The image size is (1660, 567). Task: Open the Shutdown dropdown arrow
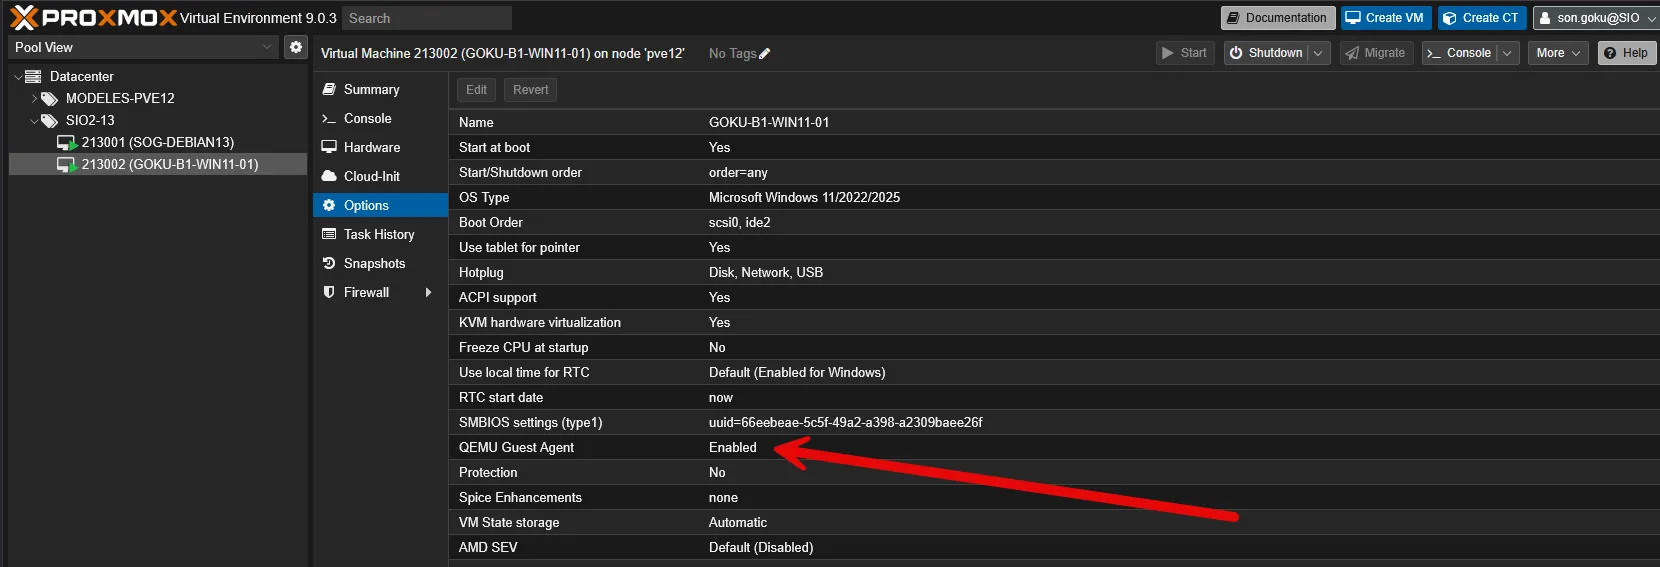point(1318,53)
